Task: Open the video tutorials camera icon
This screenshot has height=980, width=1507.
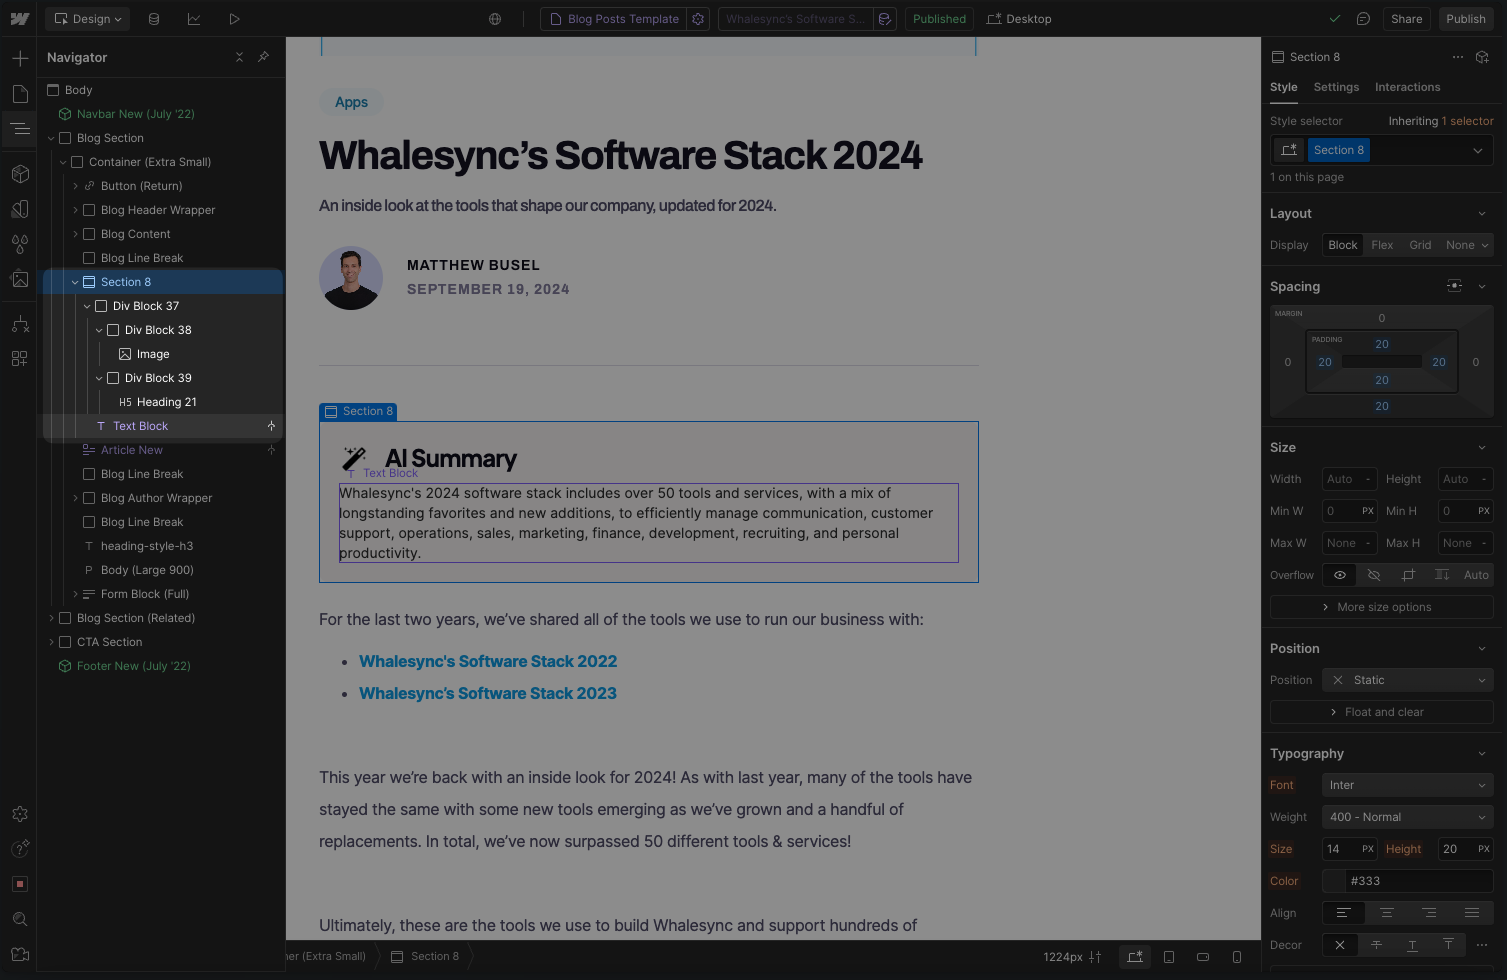Action: coord(20,954)
